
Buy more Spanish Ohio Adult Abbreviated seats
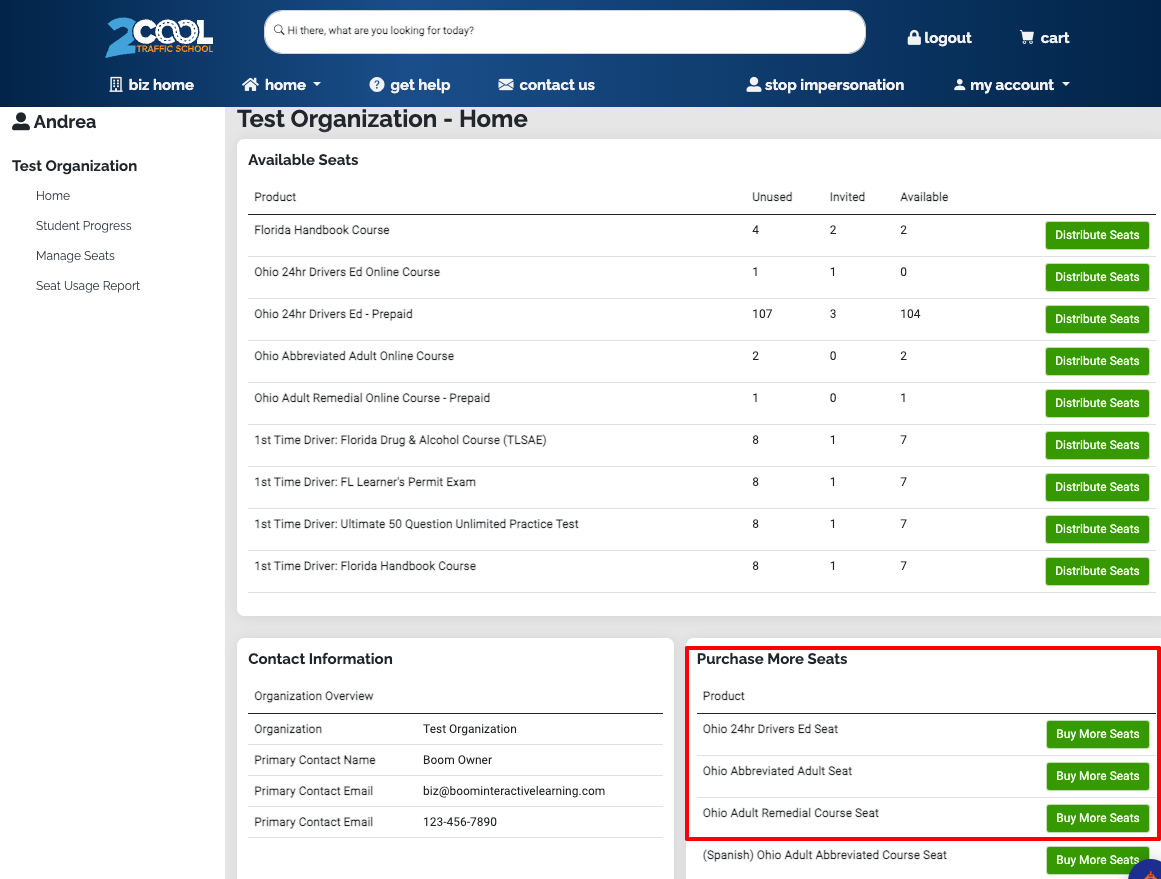tap(1097, 860)
